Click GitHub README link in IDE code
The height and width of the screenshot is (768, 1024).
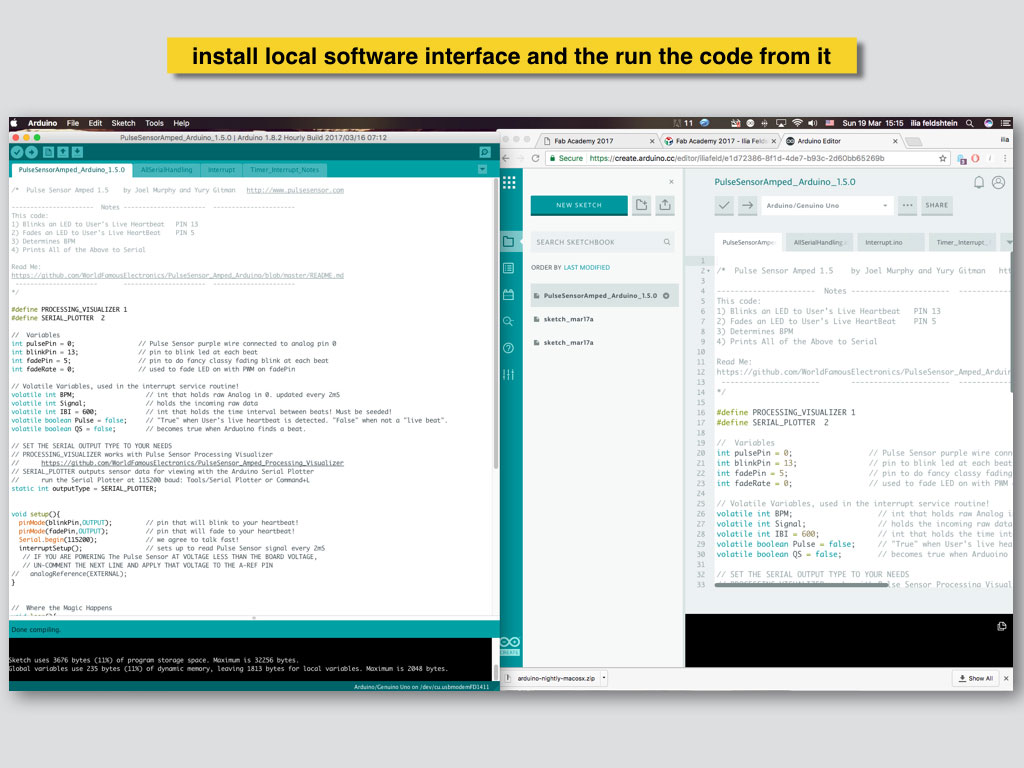coord(177,275)
